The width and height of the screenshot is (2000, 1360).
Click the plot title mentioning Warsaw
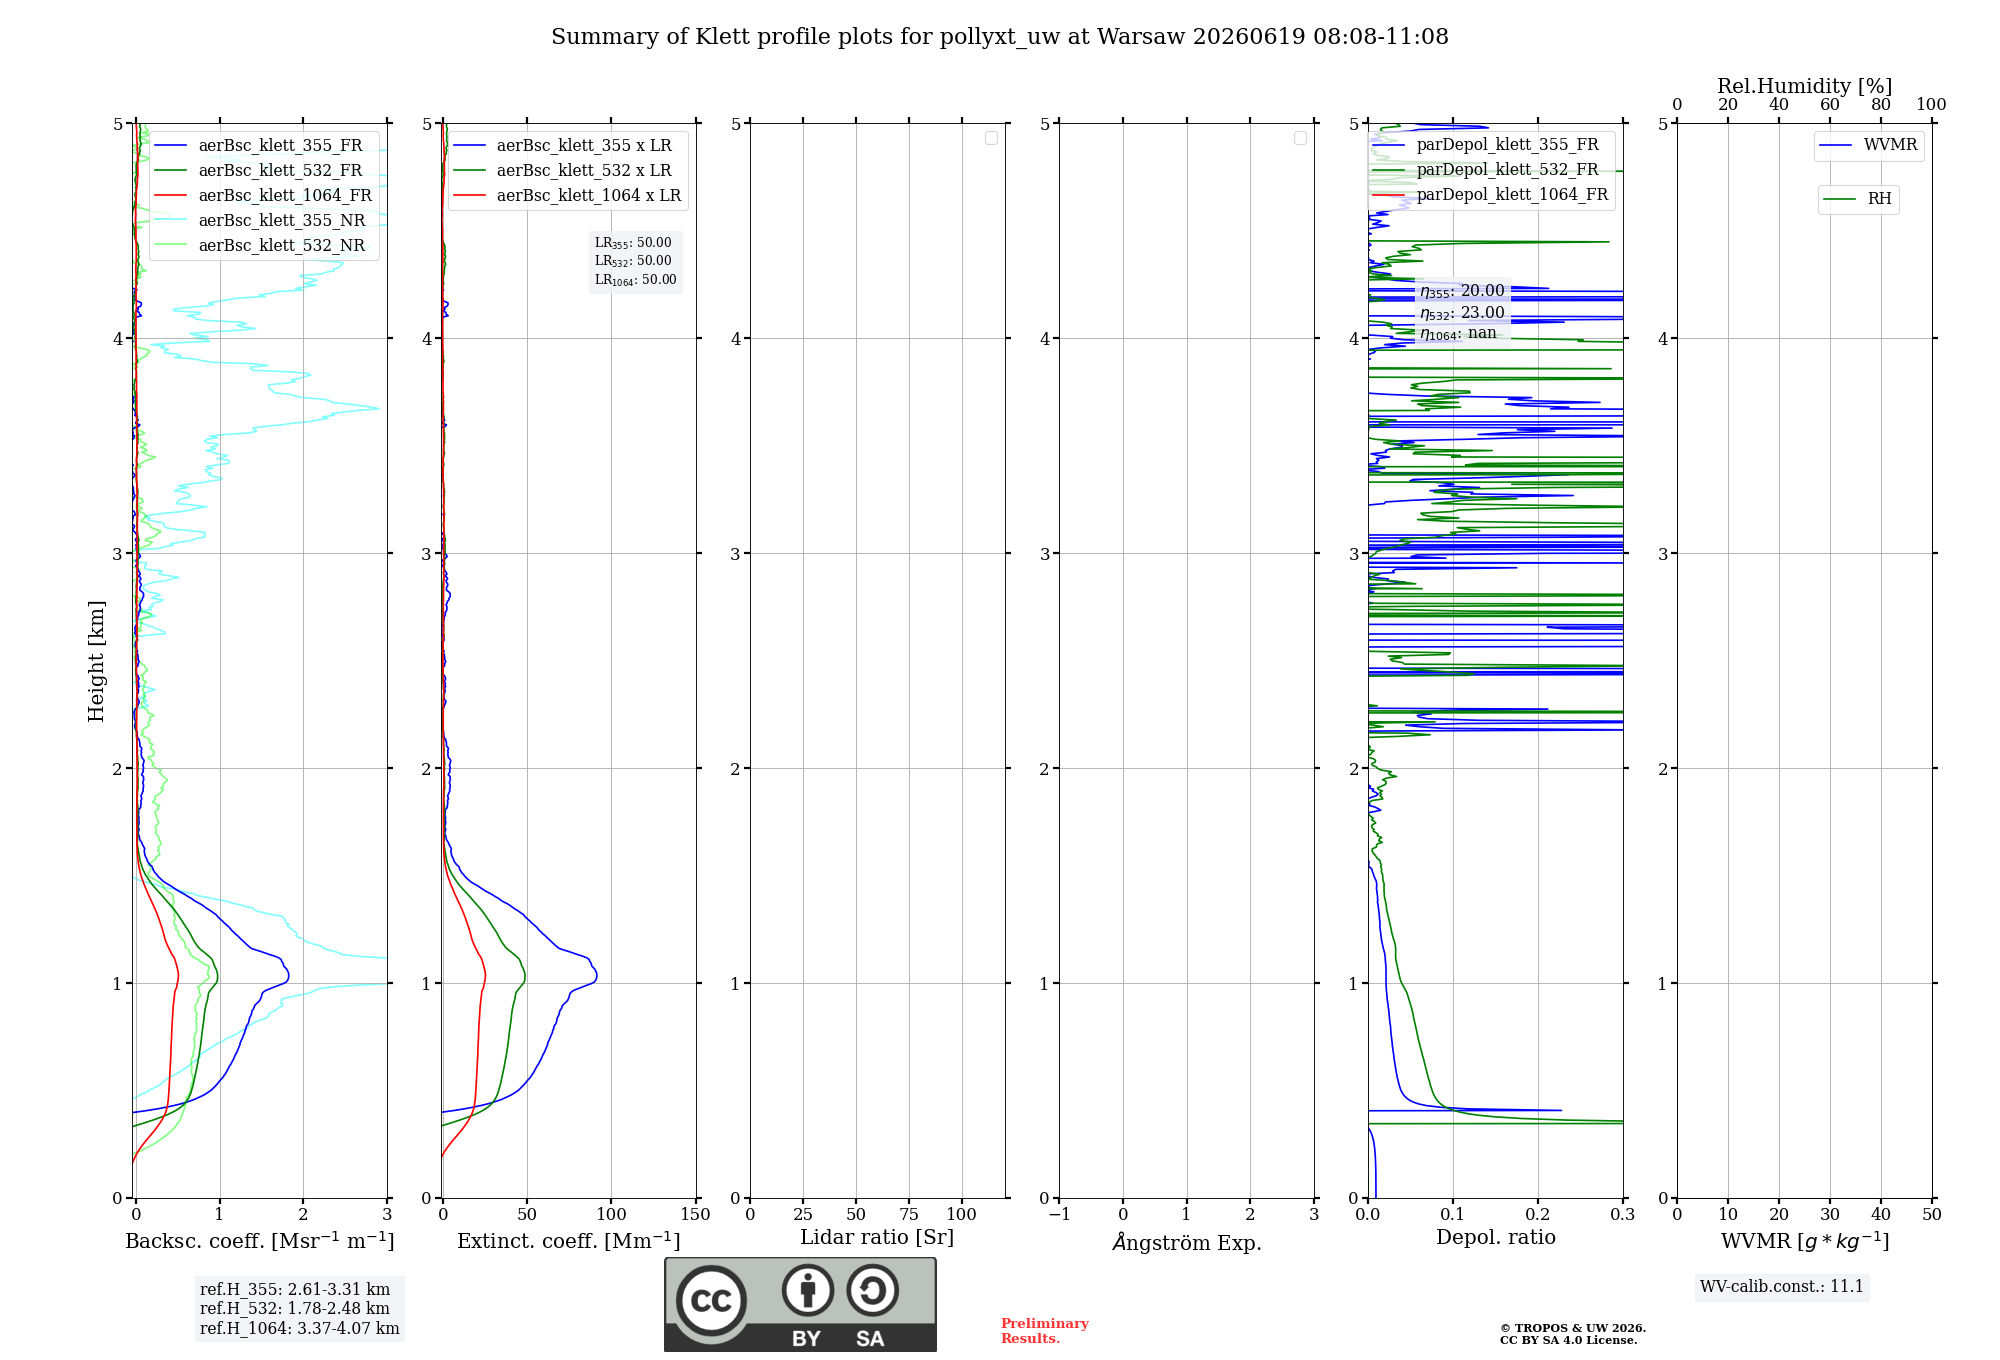coord(999,37)
